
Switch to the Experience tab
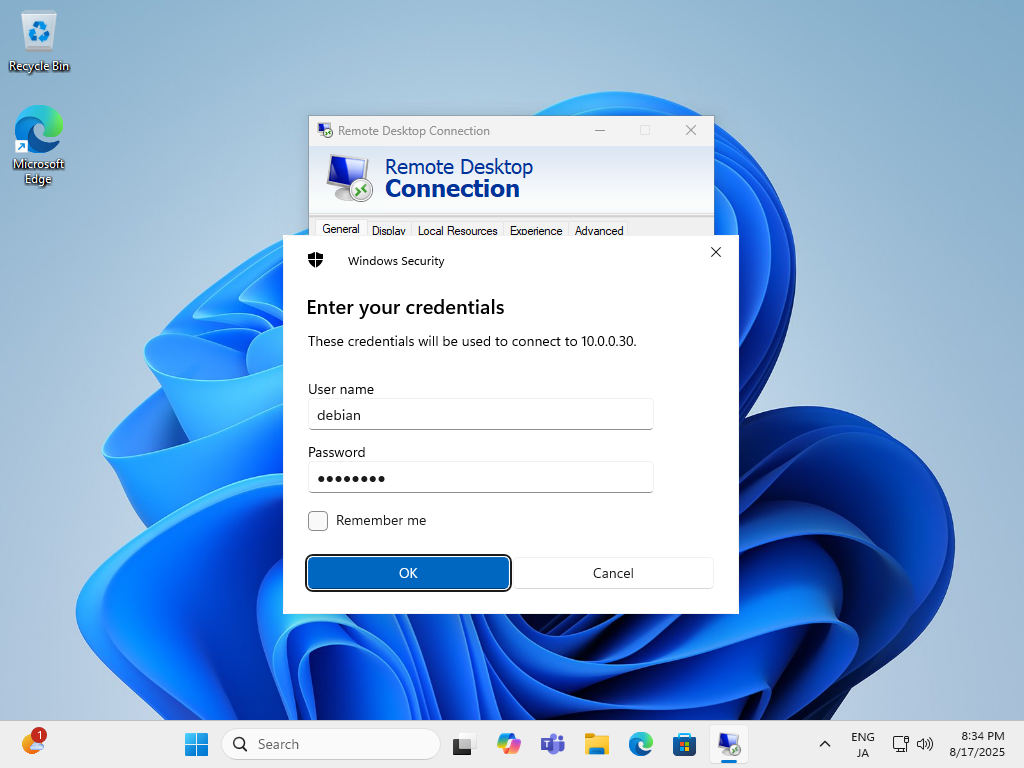pos(536,230)
